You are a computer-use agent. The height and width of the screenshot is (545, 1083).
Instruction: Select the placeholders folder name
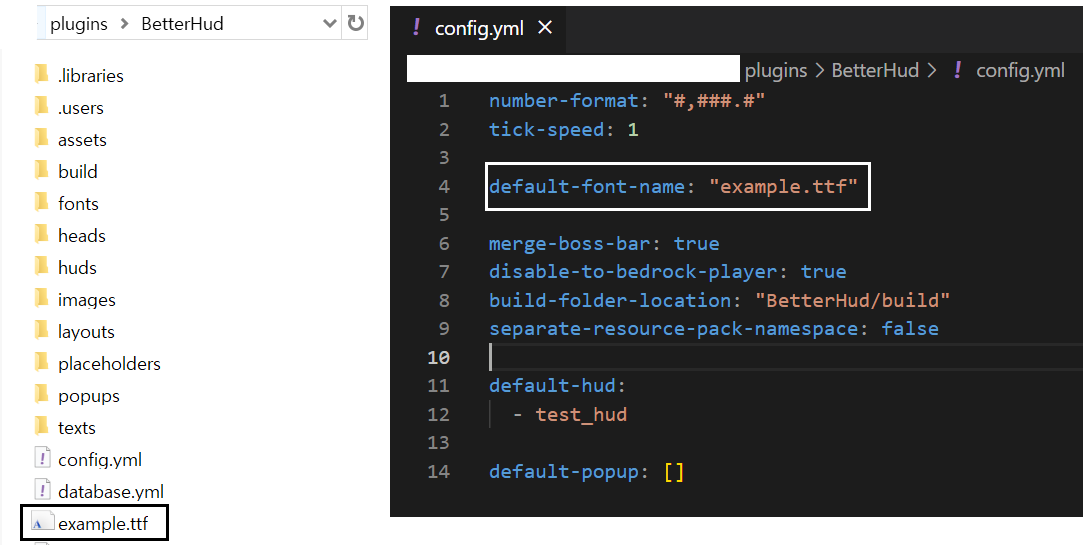(109, 364)
